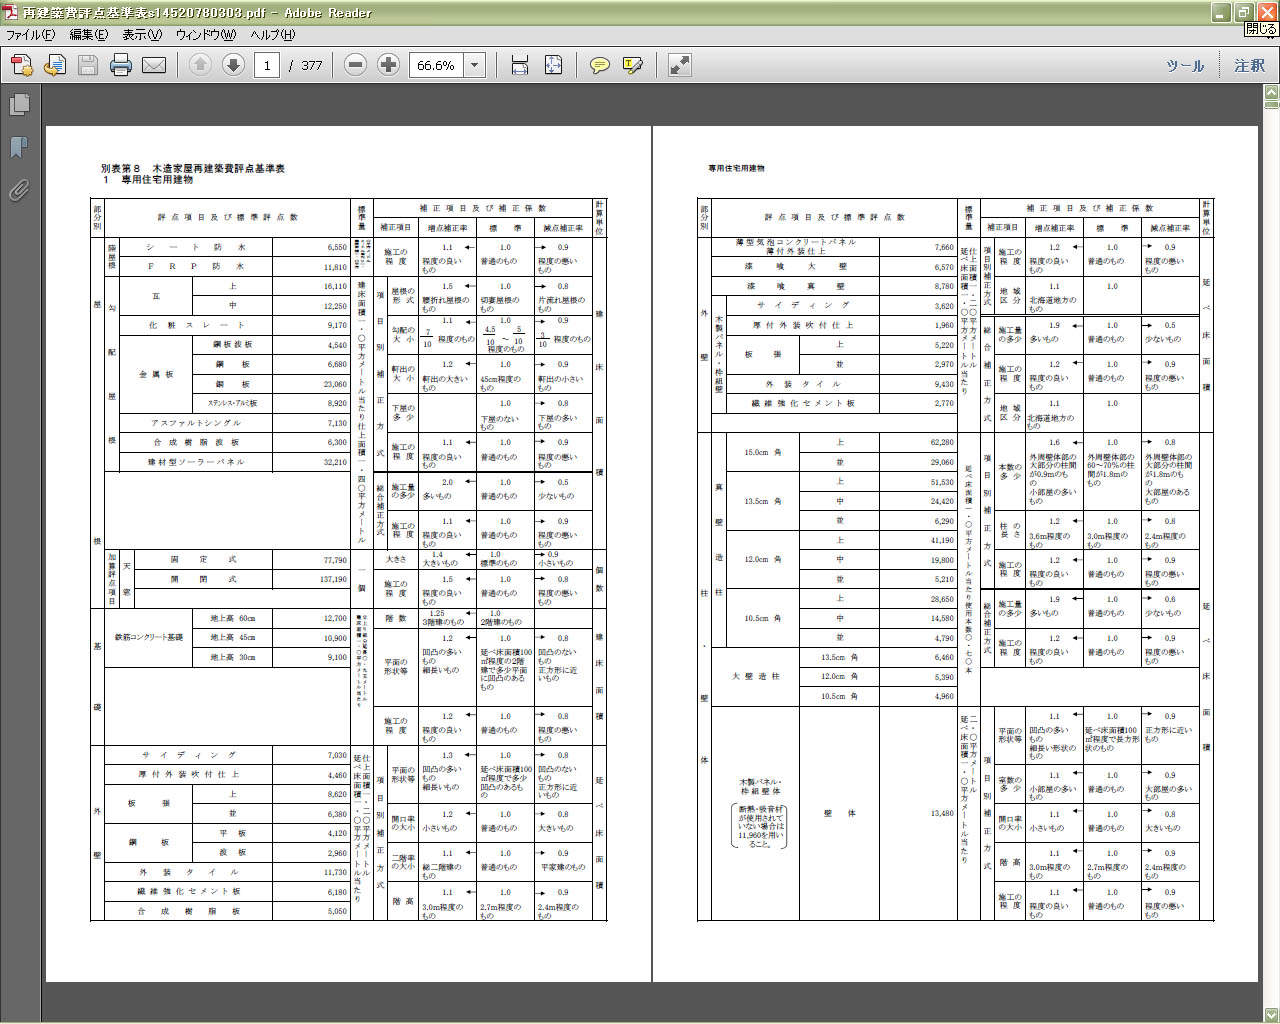The height and width of the screenshot is (1024, 1280).
Task: Click the 1 専用住宅用建物 subheading
Action: tap(148, 180)
